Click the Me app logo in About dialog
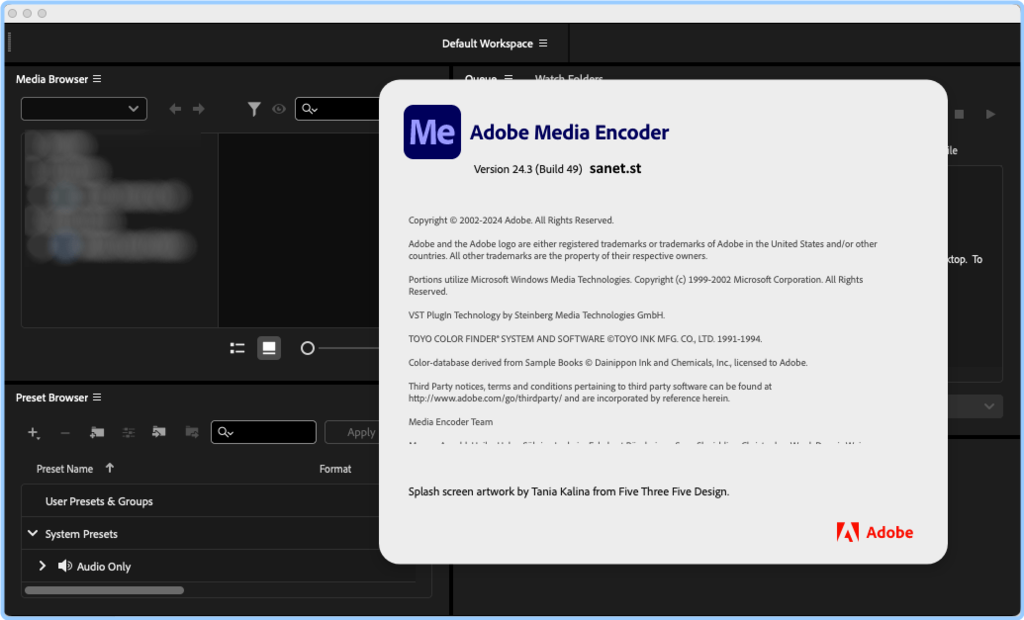 (x=432, y=132)
